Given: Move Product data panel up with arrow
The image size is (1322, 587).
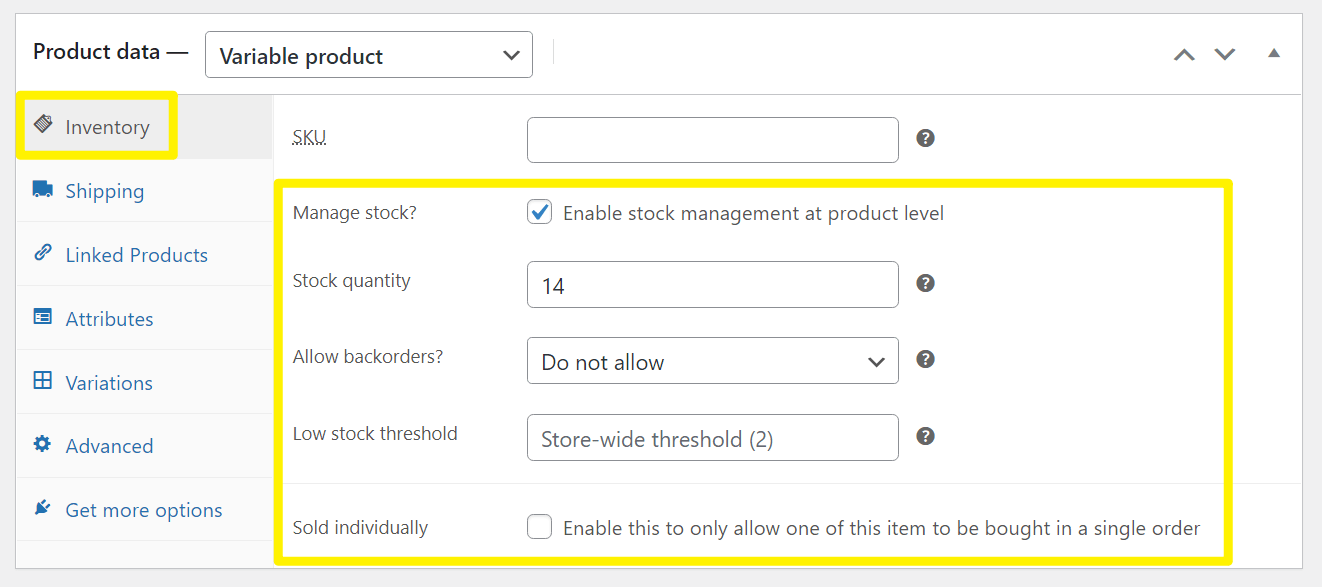Looking at the screenshot, I should coord(1184,54).
